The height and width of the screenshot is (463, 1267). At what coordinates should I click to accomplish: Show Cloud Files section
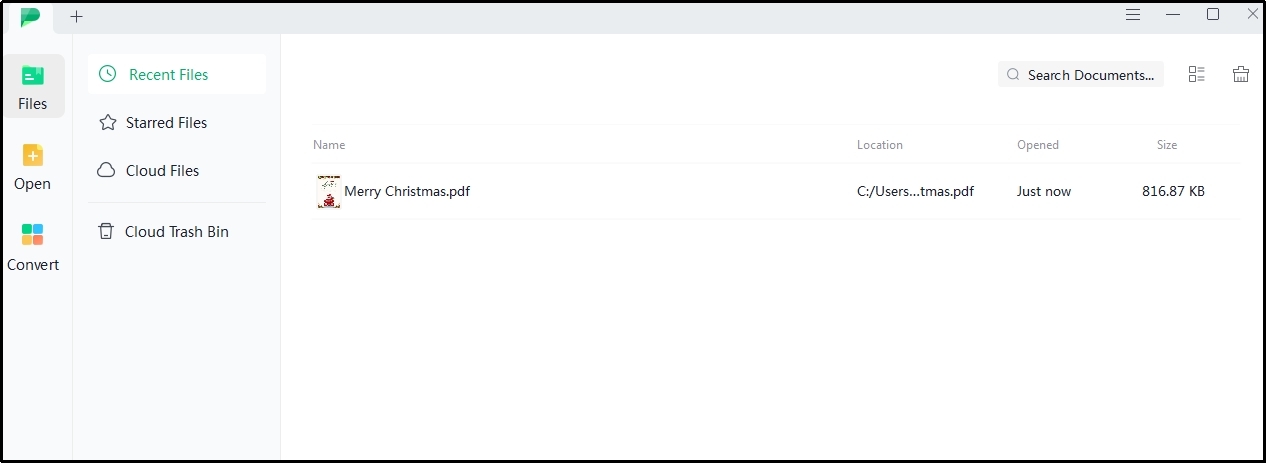coord(162,171)
